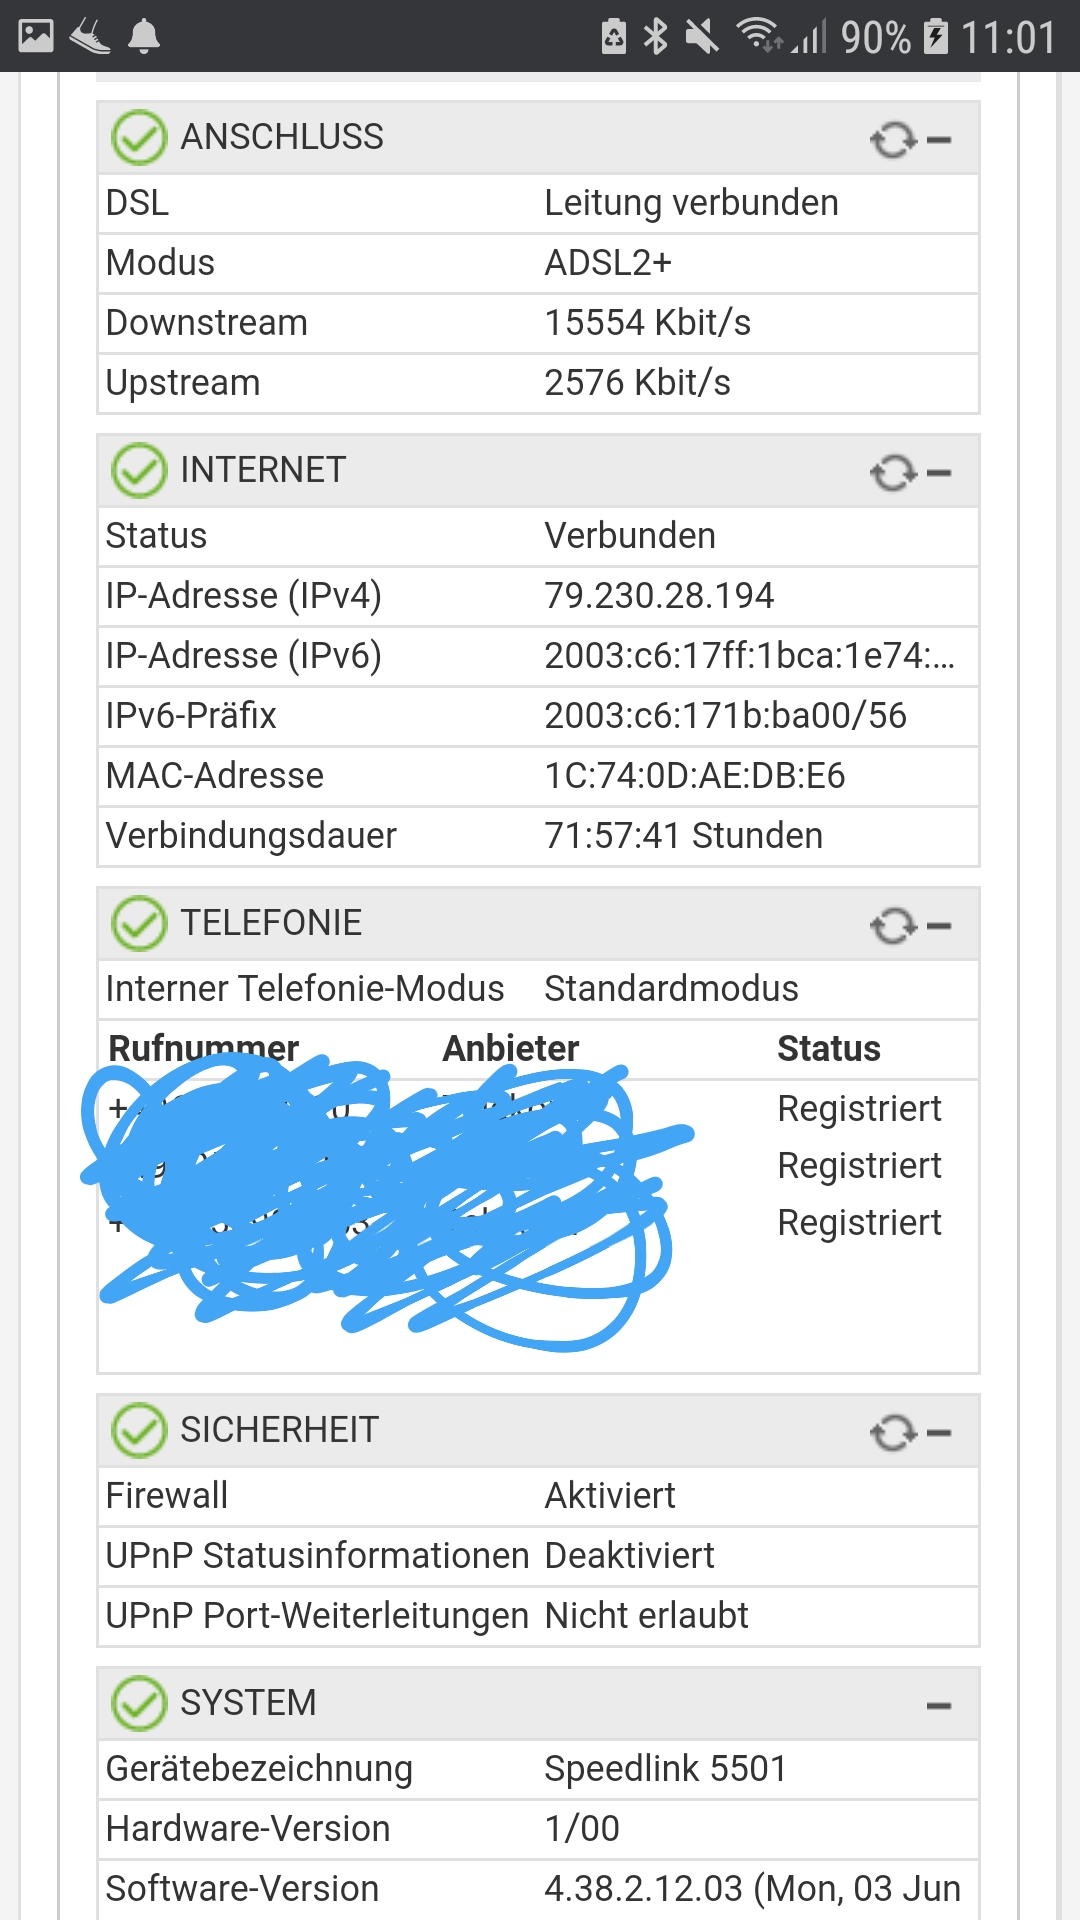Screen dimensions: 1080x1920
Task: Refresh the TELEFONIE section
Action: [x=893, y=926]
